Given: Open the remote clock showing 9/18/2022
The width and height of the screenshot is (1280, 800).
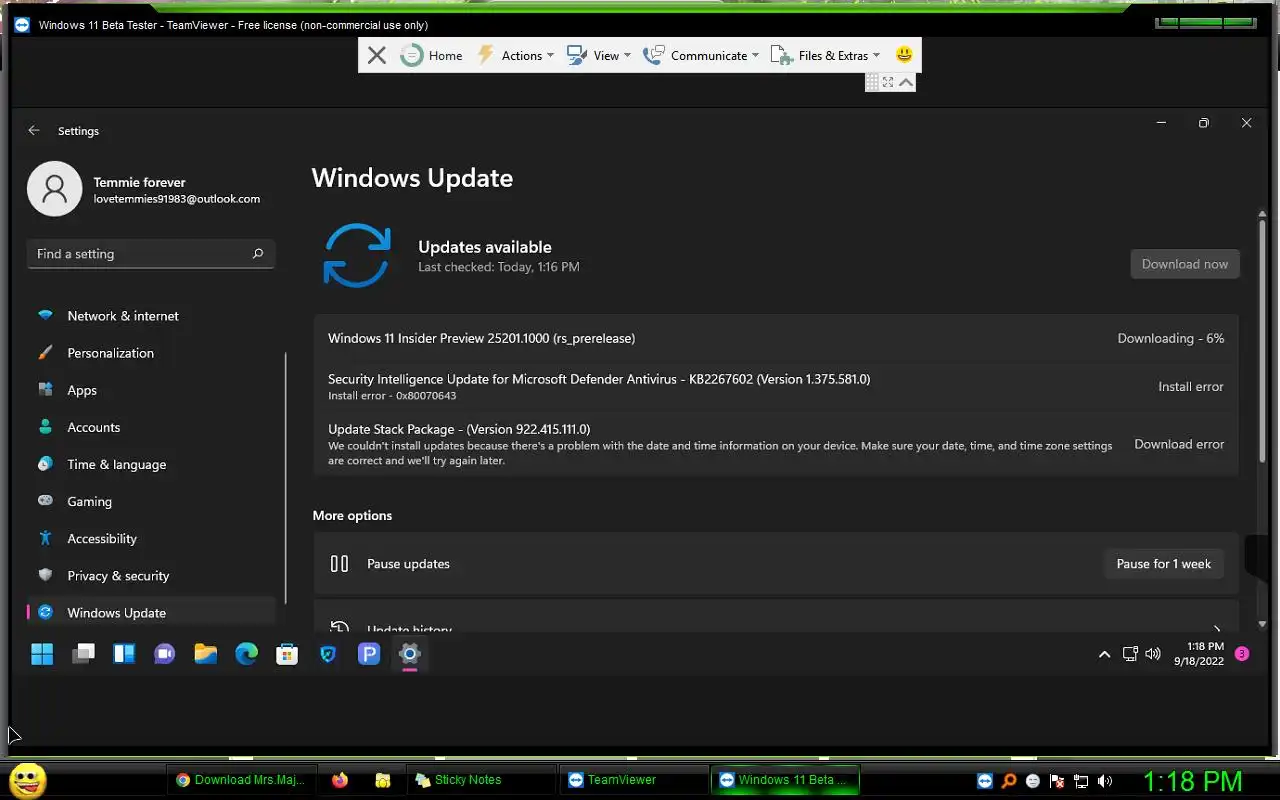Looking at the screenshot, I should pos(1199,654).
